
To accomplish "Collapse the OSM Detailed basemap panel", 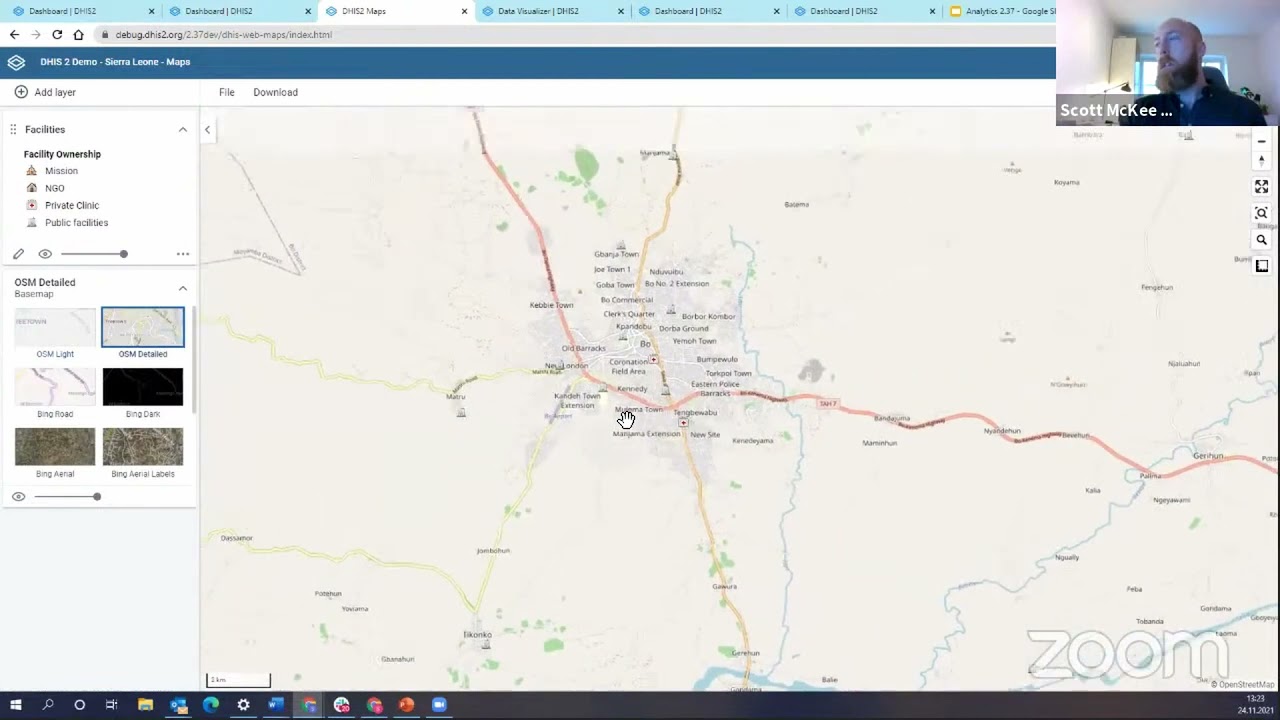I will (x=183, y=288).
